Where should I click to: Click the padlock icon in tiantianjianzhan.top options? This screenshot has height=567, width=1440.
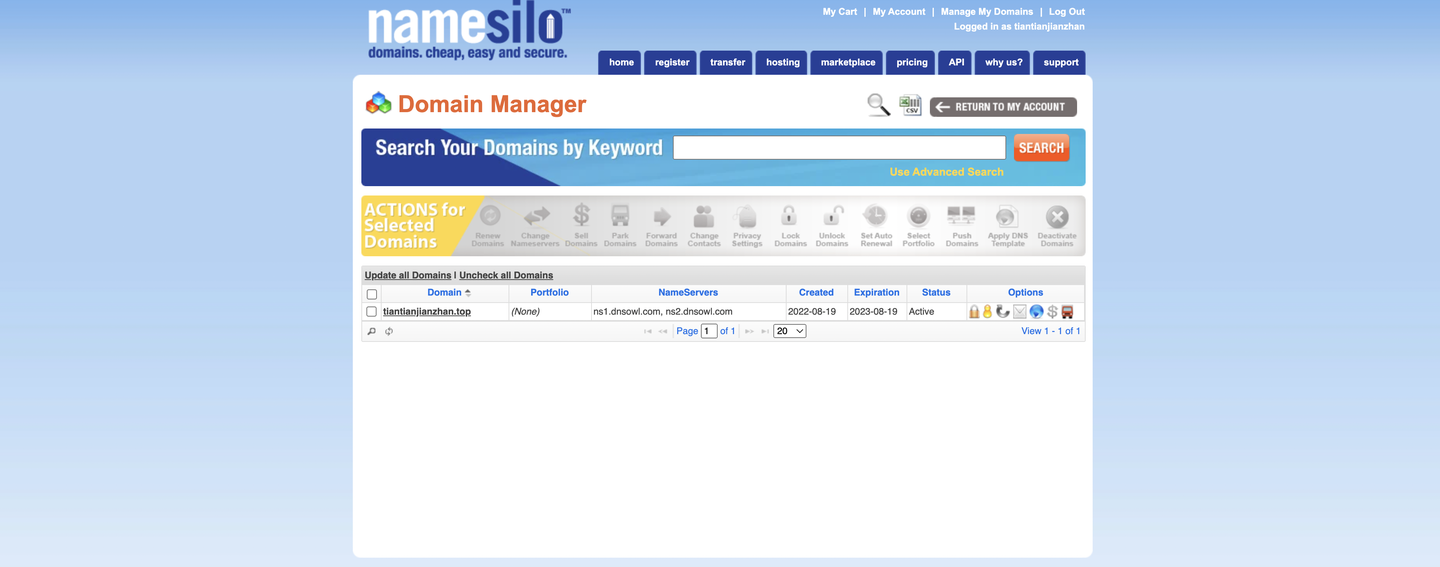(974, 312)
